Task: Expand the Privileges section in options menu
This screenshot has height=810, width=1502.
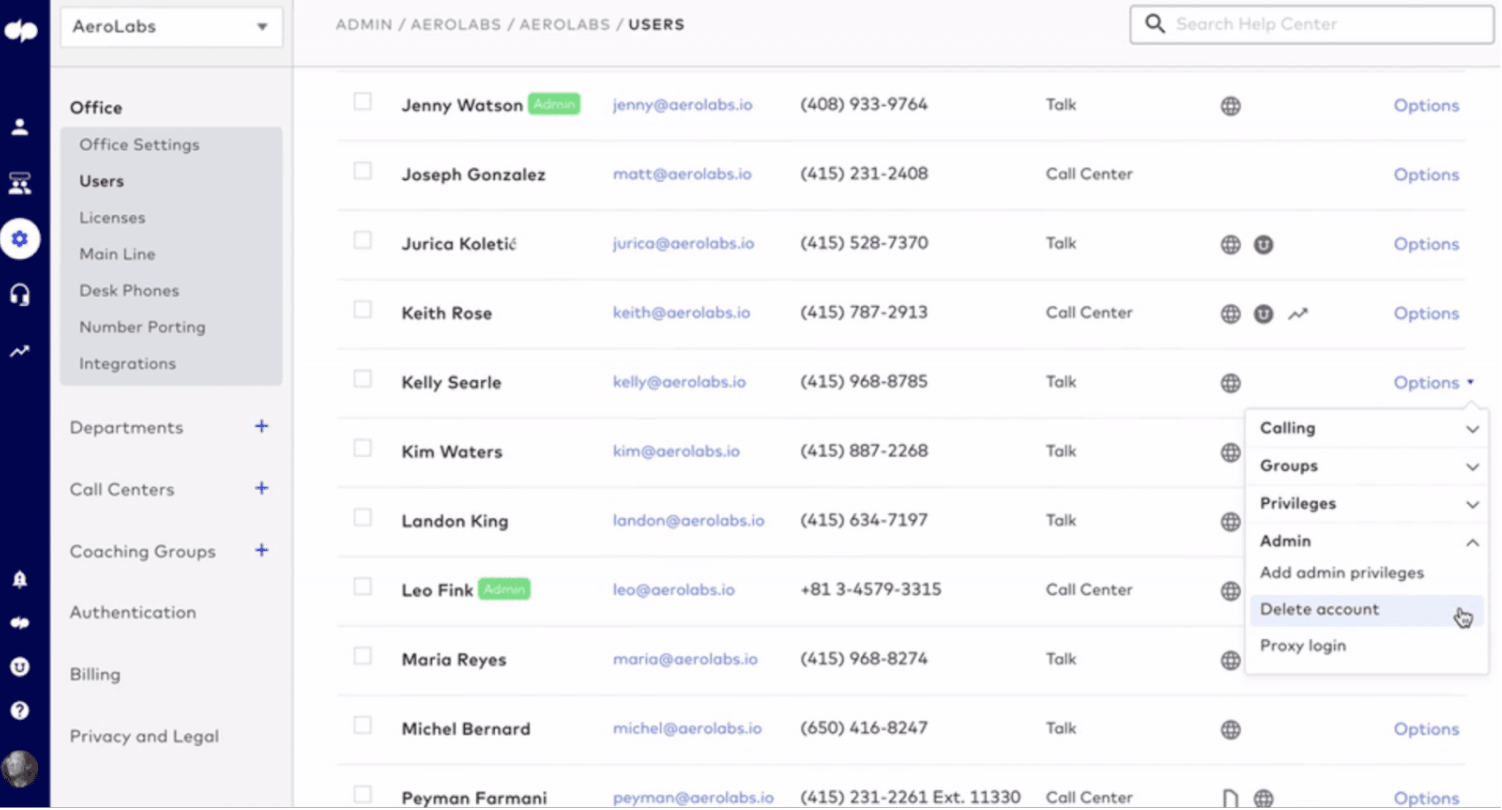Action: click(x=1367, y=504)
